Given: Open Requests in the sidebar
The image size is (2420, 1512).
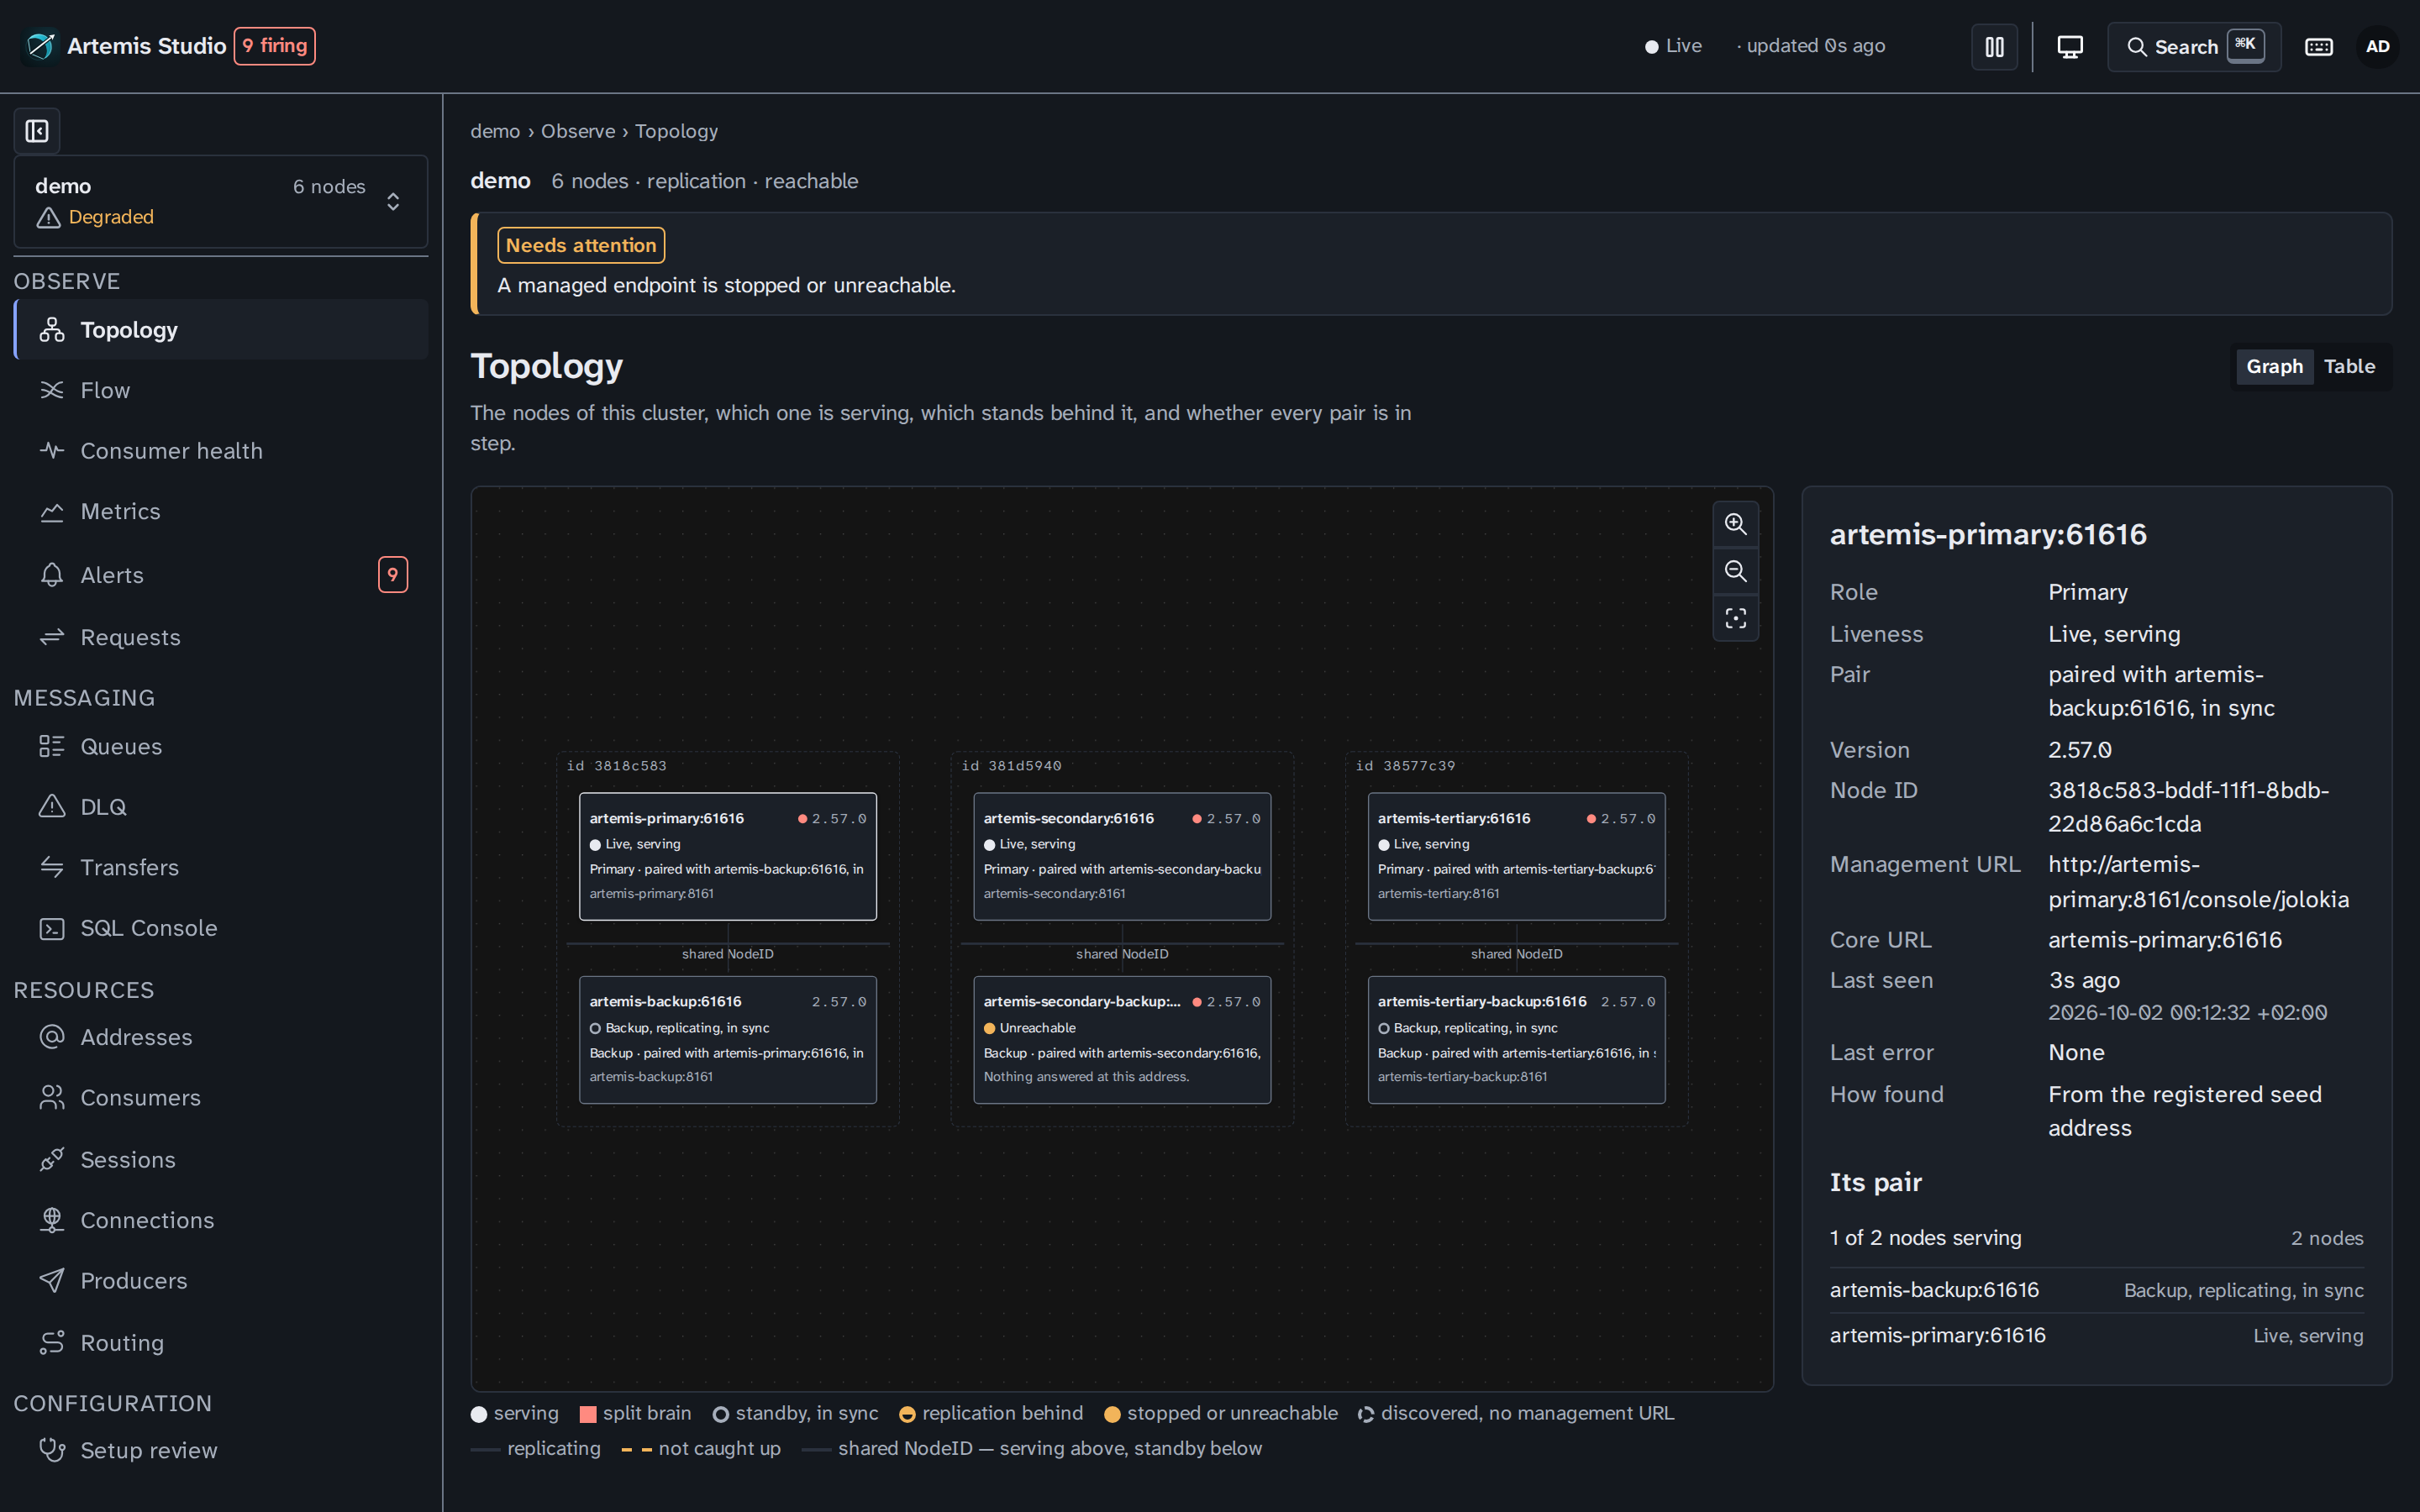Looking at the screenshot, I should tap(221, 637).
